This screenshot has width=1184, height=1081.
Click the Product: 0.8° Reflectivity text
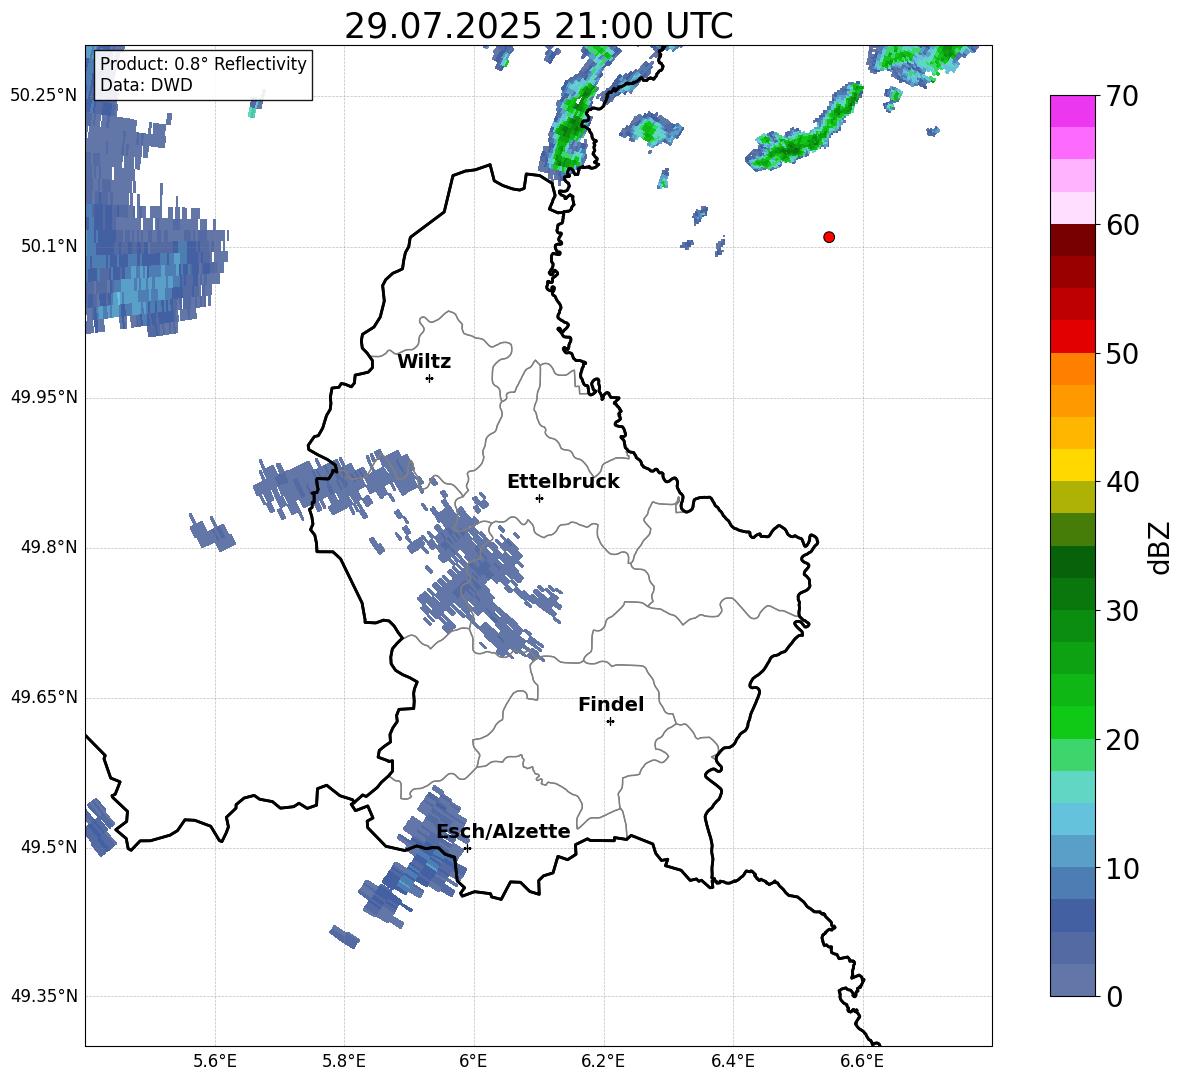pyautogui.click(x=203, y=64)
